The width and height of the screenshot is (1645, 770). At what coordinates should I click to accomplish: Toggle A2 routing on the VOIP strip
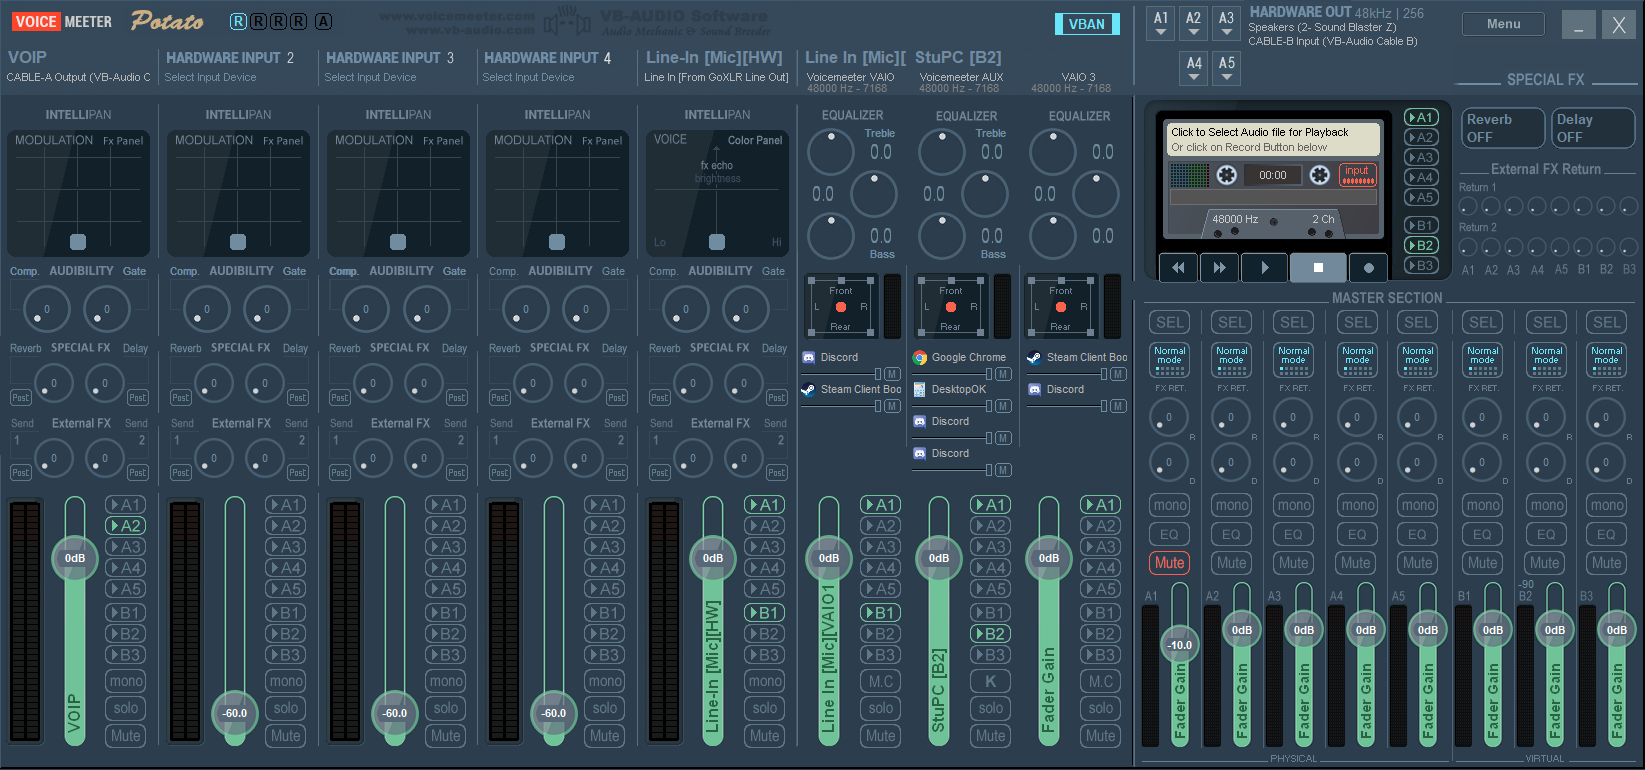126,526
